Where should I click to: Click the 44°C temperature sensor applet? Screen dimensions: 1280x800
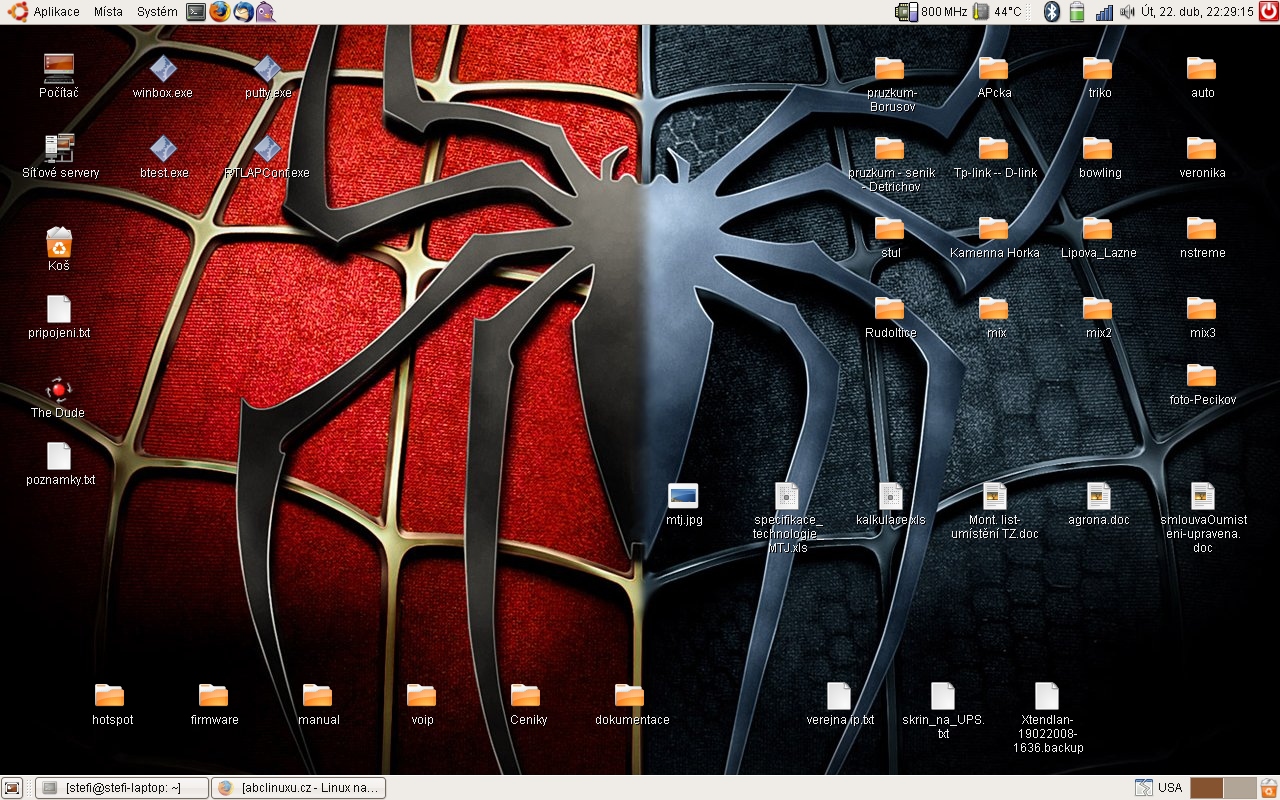997,12
